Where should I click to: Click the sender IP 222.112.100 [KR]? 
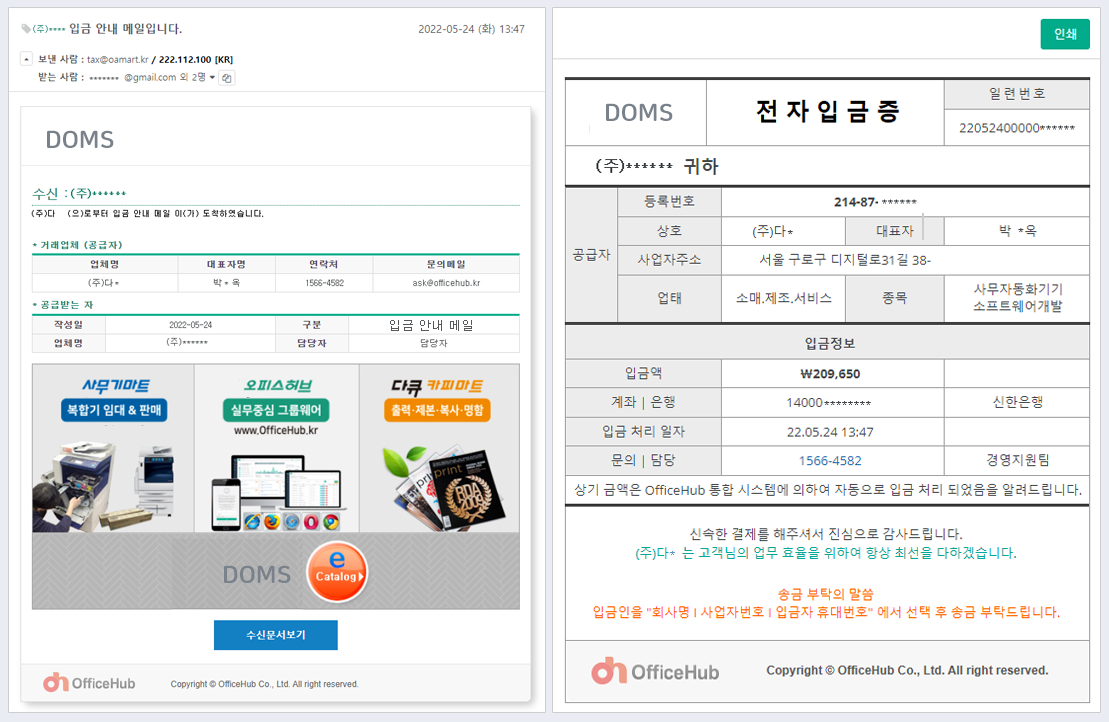click(x=196, y=59)
